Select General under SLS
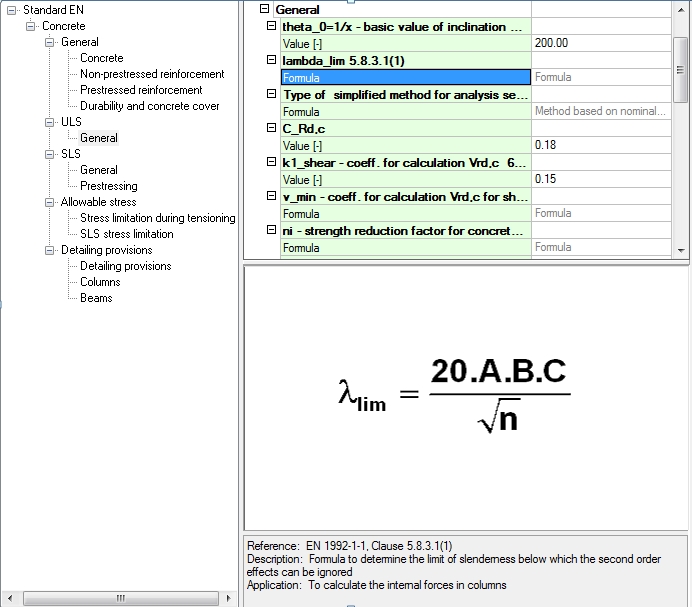This screenshot has width=692, height=607. [99, 170]
